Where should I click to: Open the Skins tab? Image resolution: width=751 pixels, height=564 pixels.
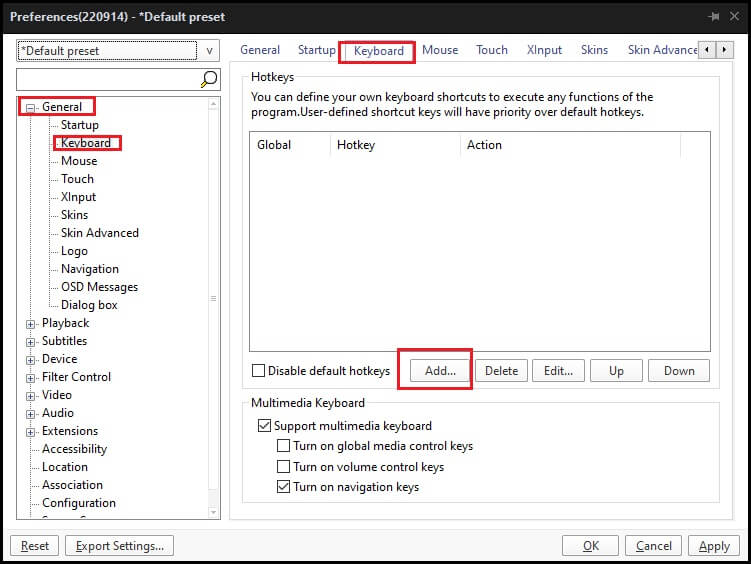(x=594, y=50)
